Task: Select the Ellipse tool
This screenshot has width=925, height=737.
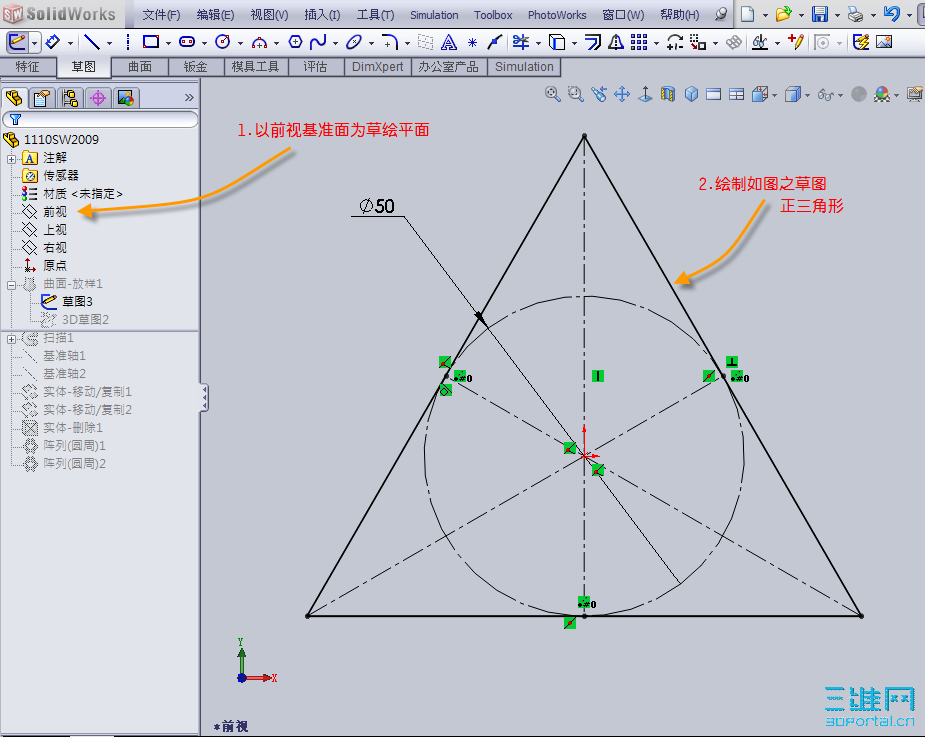Action: click(x=354, y=42)
